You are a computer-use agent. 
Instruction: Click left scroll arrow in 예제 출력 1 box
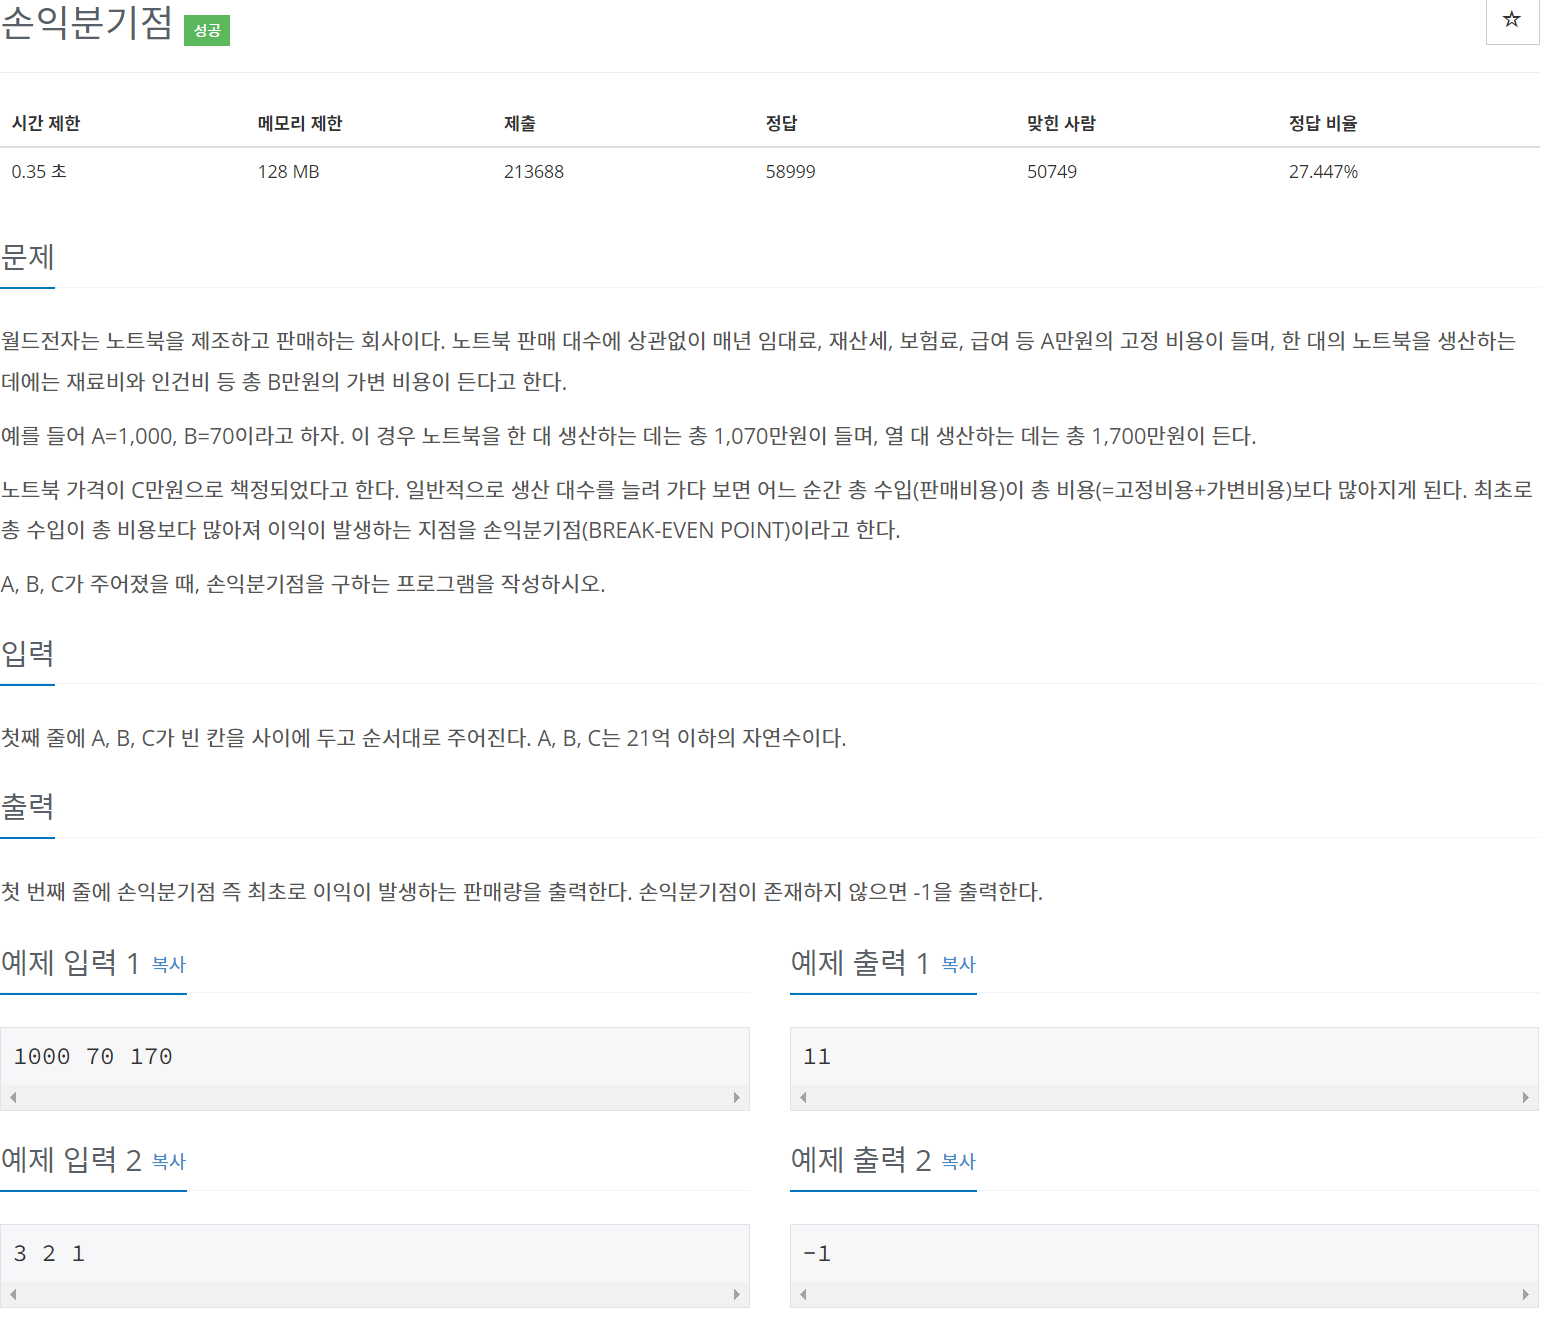(803, 1097)
